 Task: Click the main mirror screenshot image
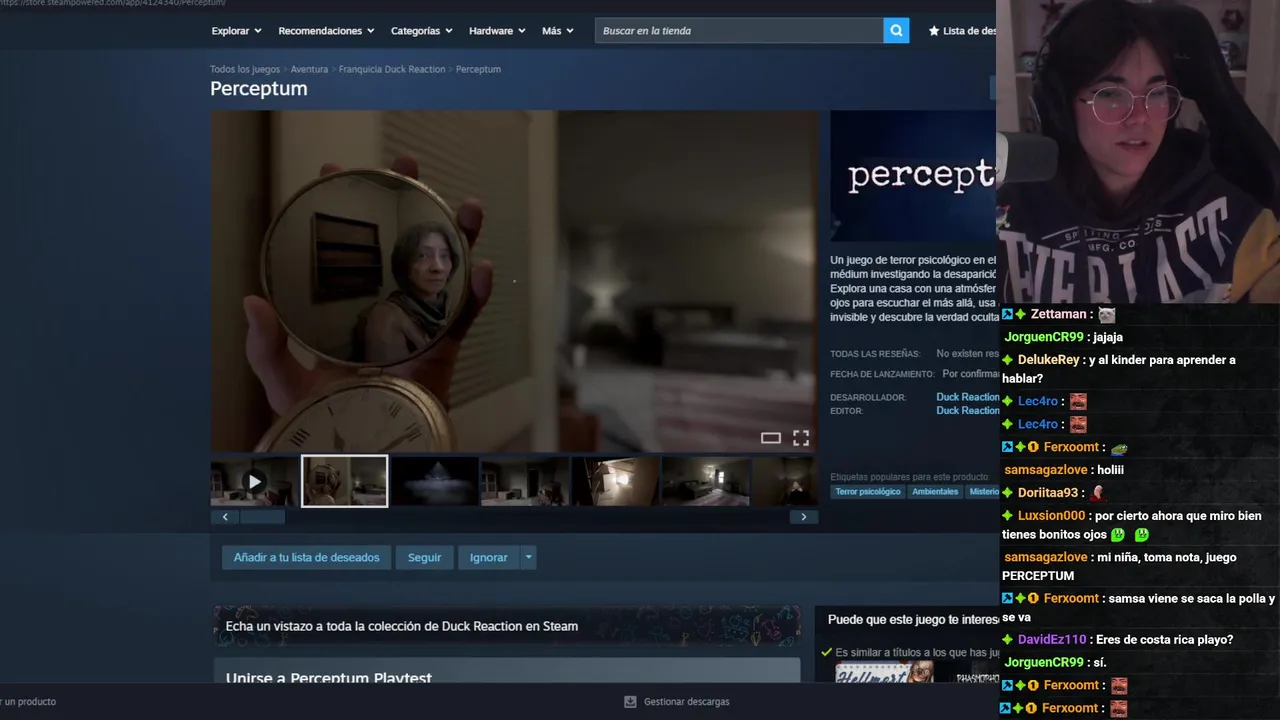point(514,281)
